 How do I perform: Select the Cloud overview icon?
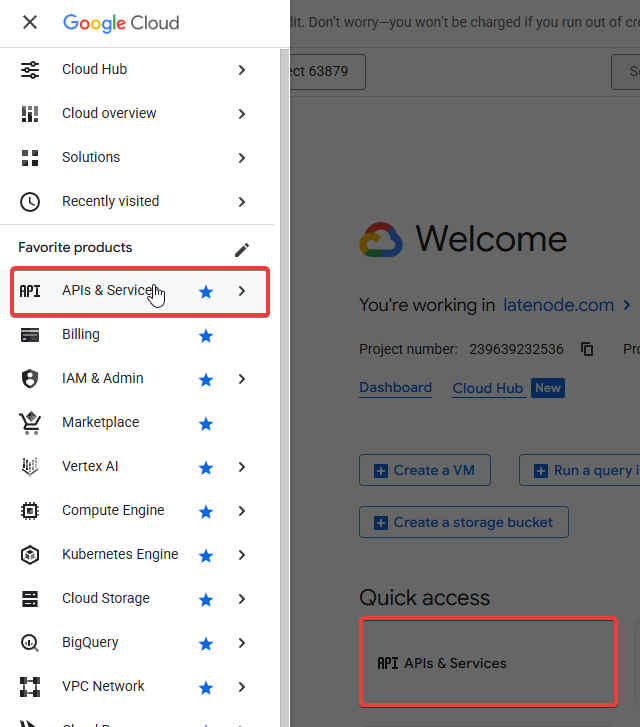[x=30, y=114]
